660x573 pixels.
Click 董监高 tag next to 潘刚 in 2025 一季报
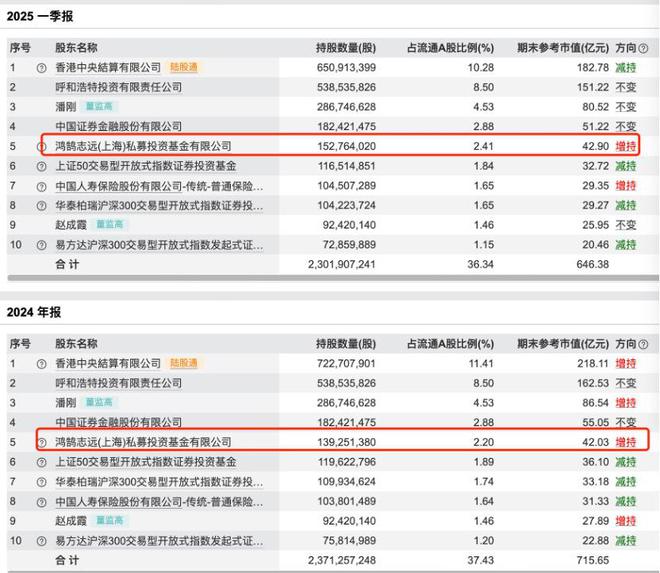tap(100, 107)
